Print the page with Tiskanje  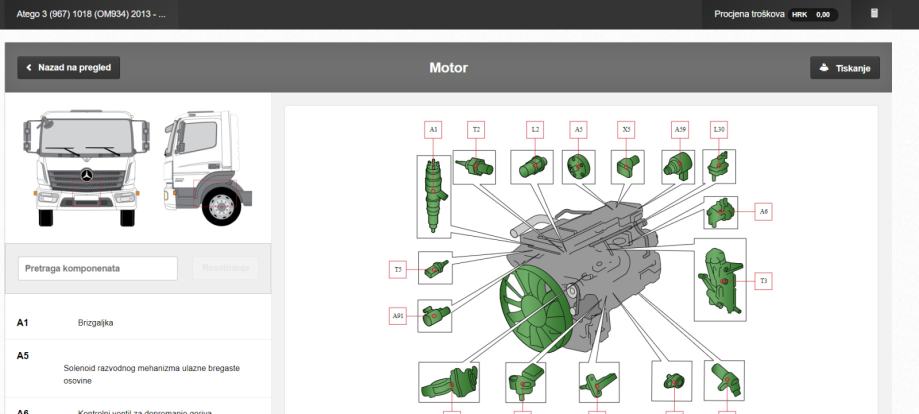tap(845, 67)
